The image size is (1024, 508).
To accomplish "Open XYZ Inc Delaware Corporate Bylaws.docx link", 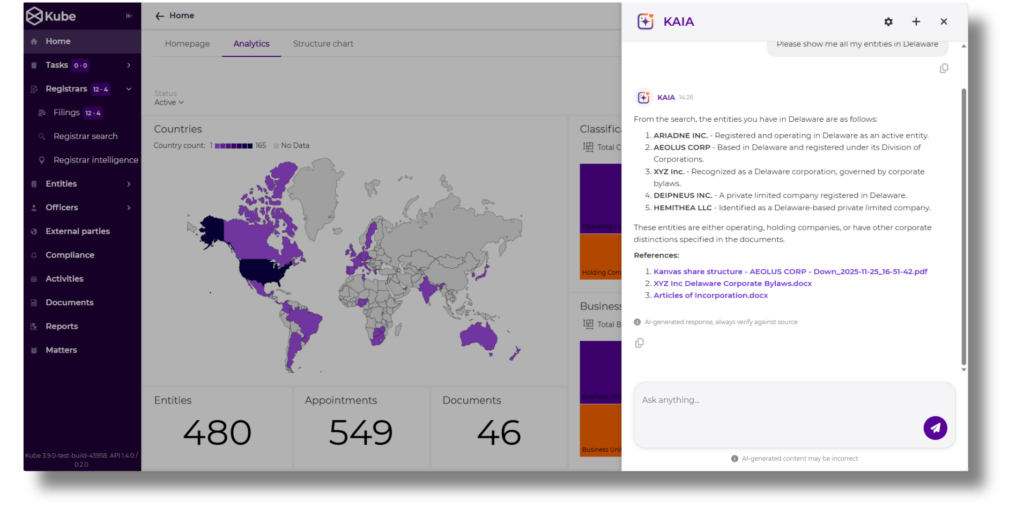I will (733, 283).
